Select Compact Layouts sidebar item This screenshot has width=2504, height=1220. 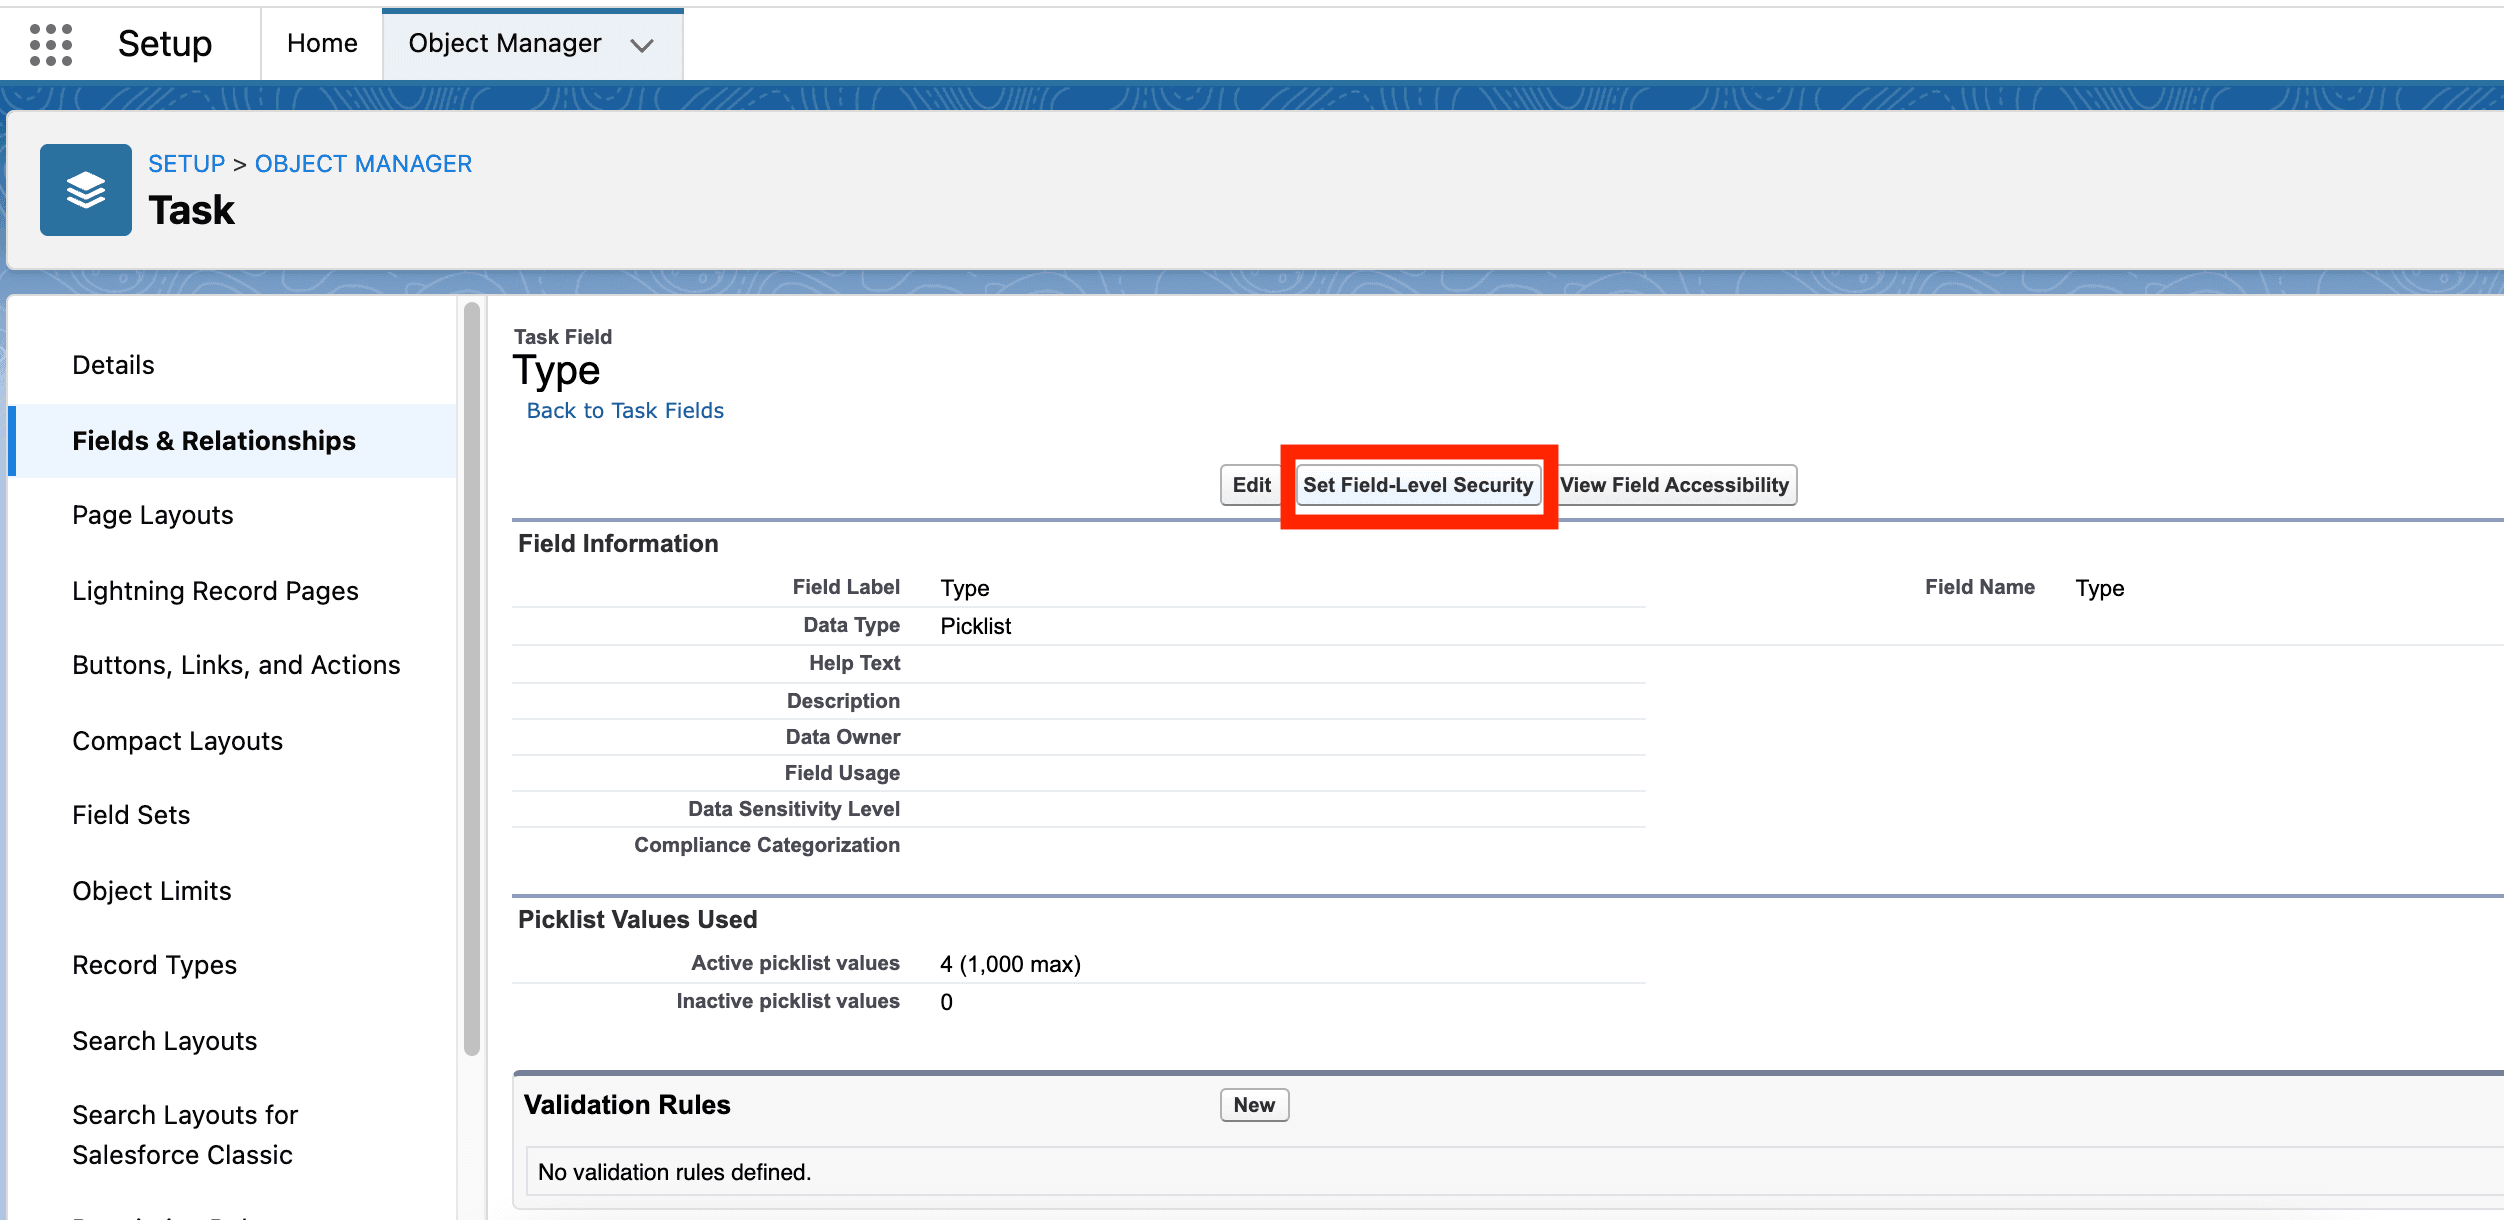pyautogui.click(x=178, y=741)
